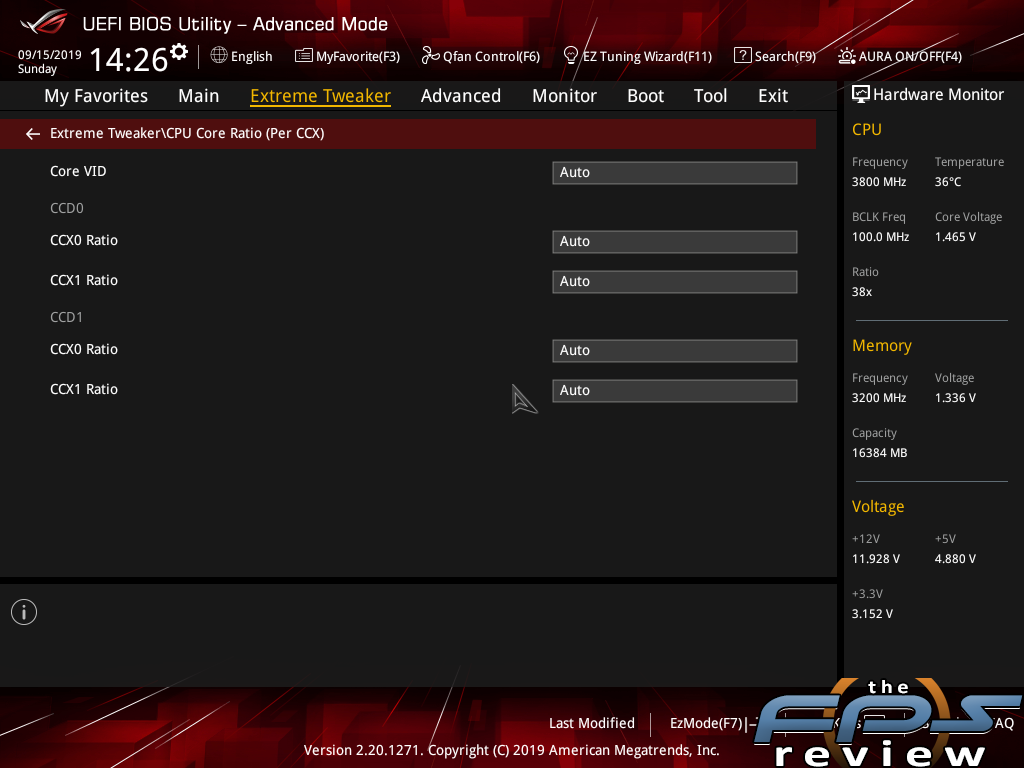Switch to the Boot tab
Viewport: 1024px width, 768px height.
coord(645,96)
